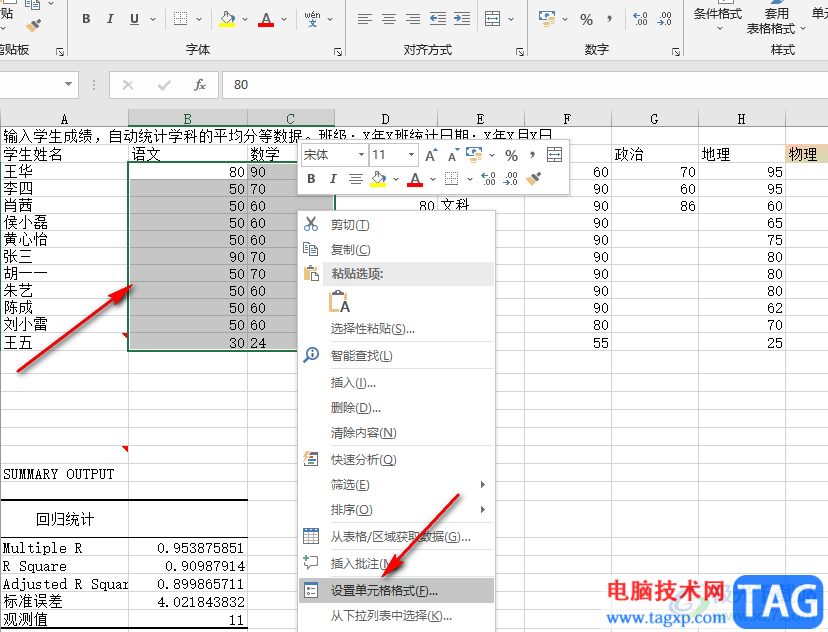
Task: Open the merge and center dropdown arrow
Action: (x=511, y=19)
